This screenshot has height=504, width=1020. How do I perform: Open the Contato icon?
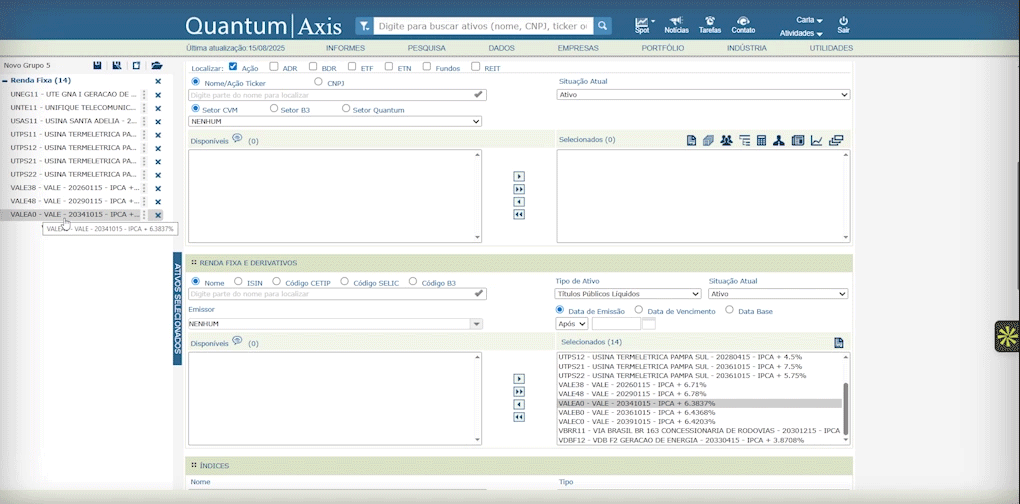[743, 25]
